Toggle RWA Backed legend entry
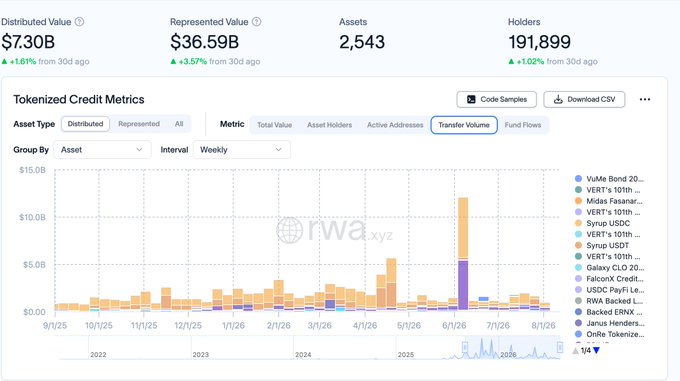This screenshot has height=381, width=680. click(x=609, y=301)
